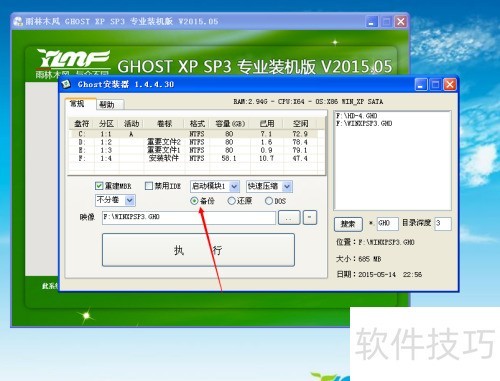
Task: Click the 搜索 button
Action: [348, 224]
